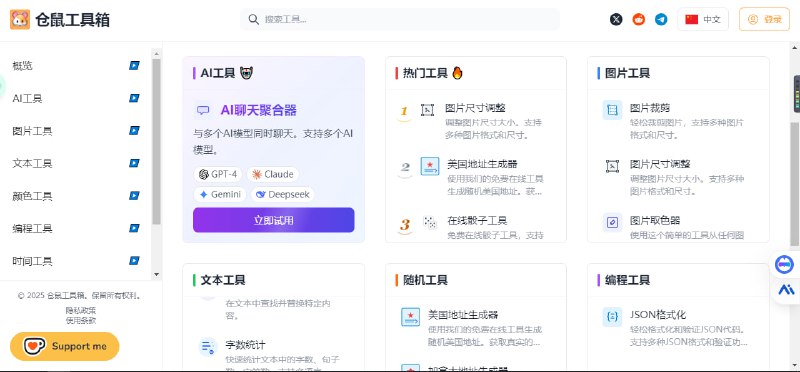Click the 编程工具 card heading
This screenshot has width=800, height=372.
tap(628, 280)
